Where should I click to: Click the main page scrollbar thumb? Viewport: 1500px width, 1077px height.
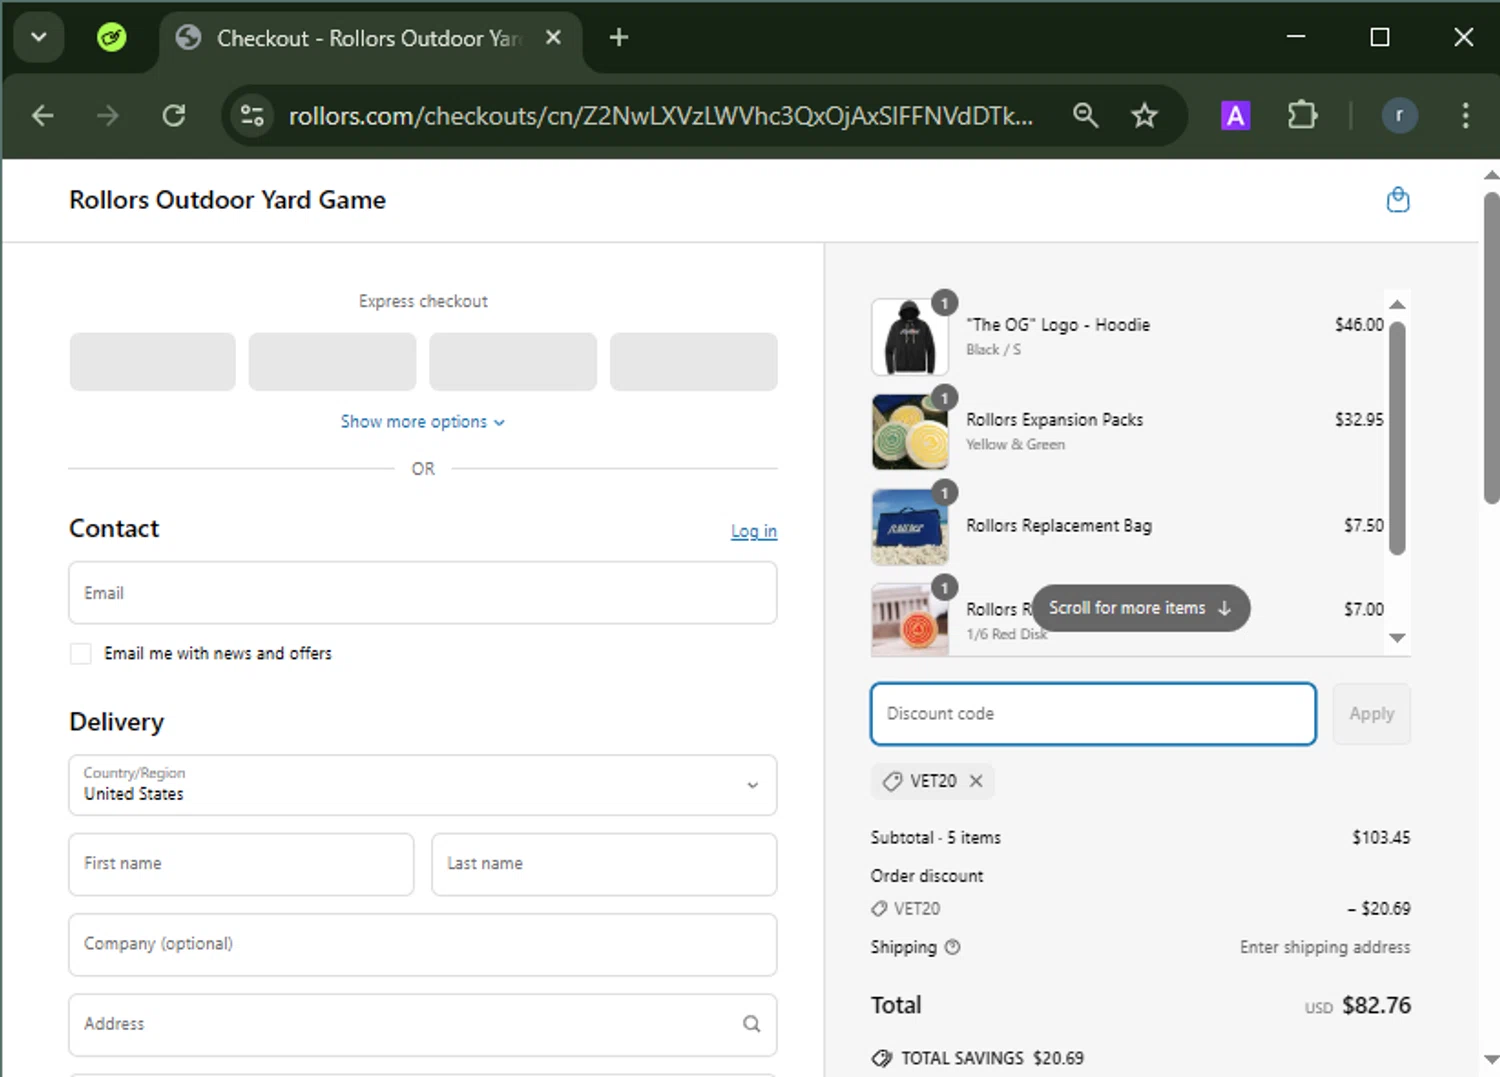pos(1491,347)
